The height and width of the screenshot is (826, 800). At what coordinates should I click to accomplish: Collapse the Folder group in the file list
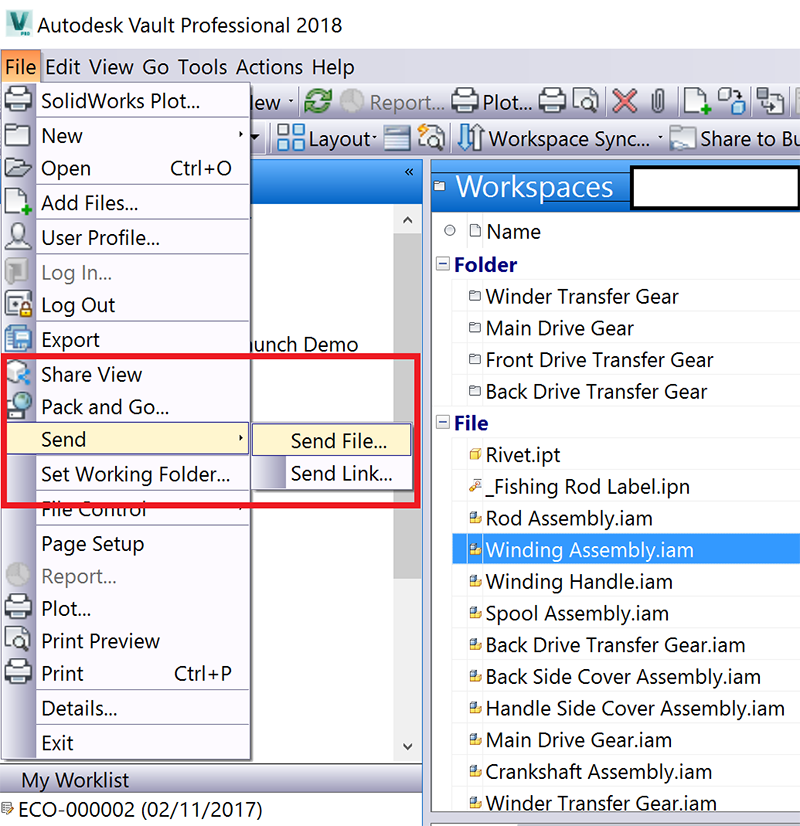click(443, 263)
